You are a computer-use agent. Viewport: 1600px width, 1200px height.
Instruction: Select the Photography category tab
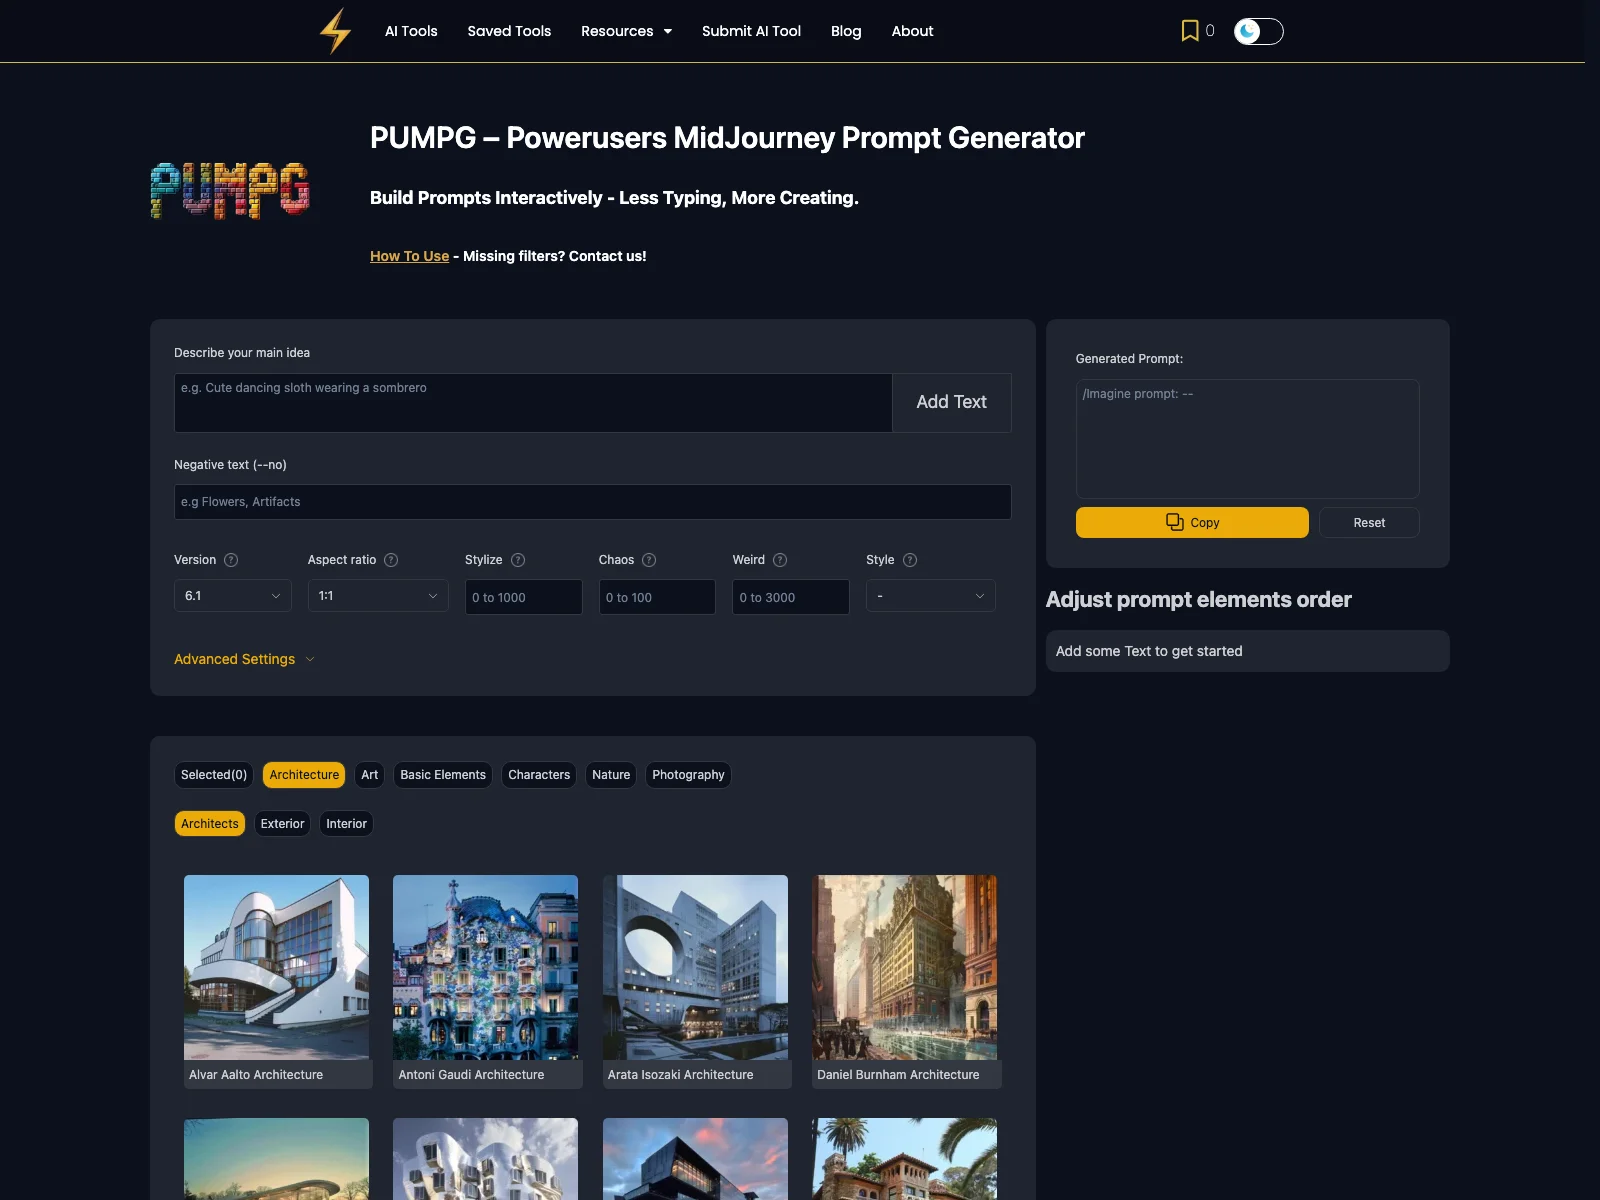pos(688,775)
